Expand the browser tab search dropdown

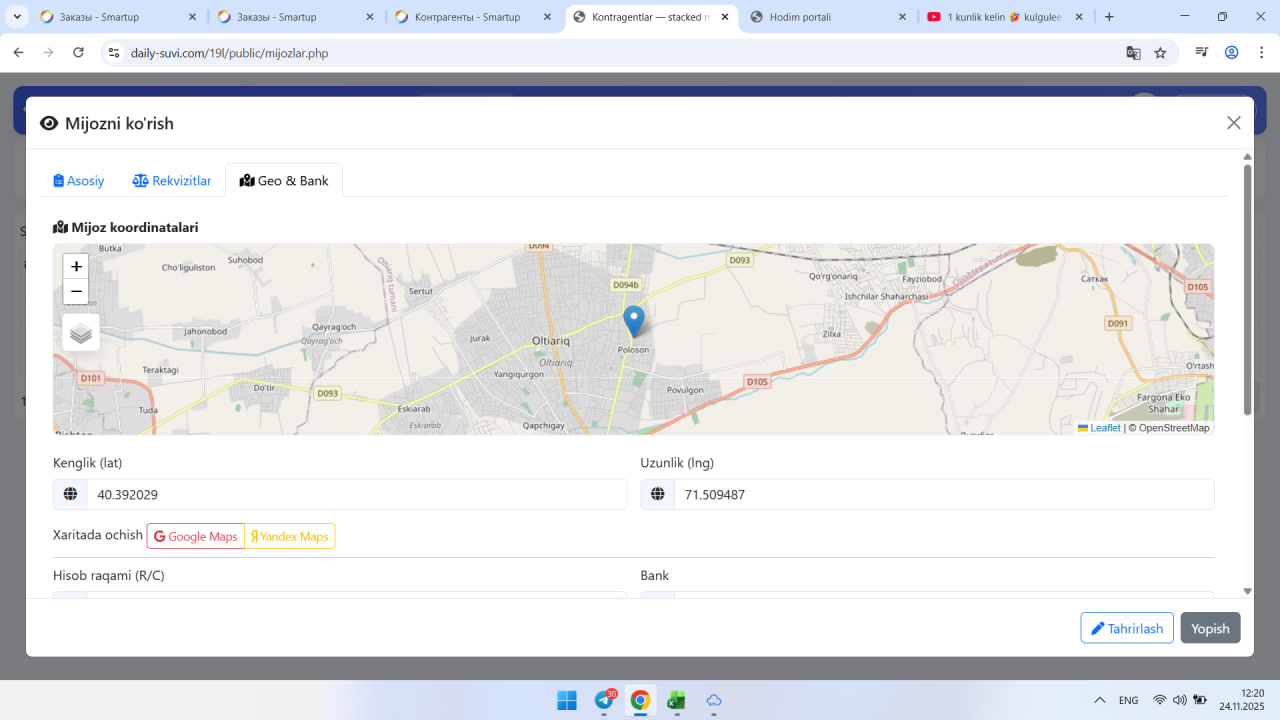[17, 17]
